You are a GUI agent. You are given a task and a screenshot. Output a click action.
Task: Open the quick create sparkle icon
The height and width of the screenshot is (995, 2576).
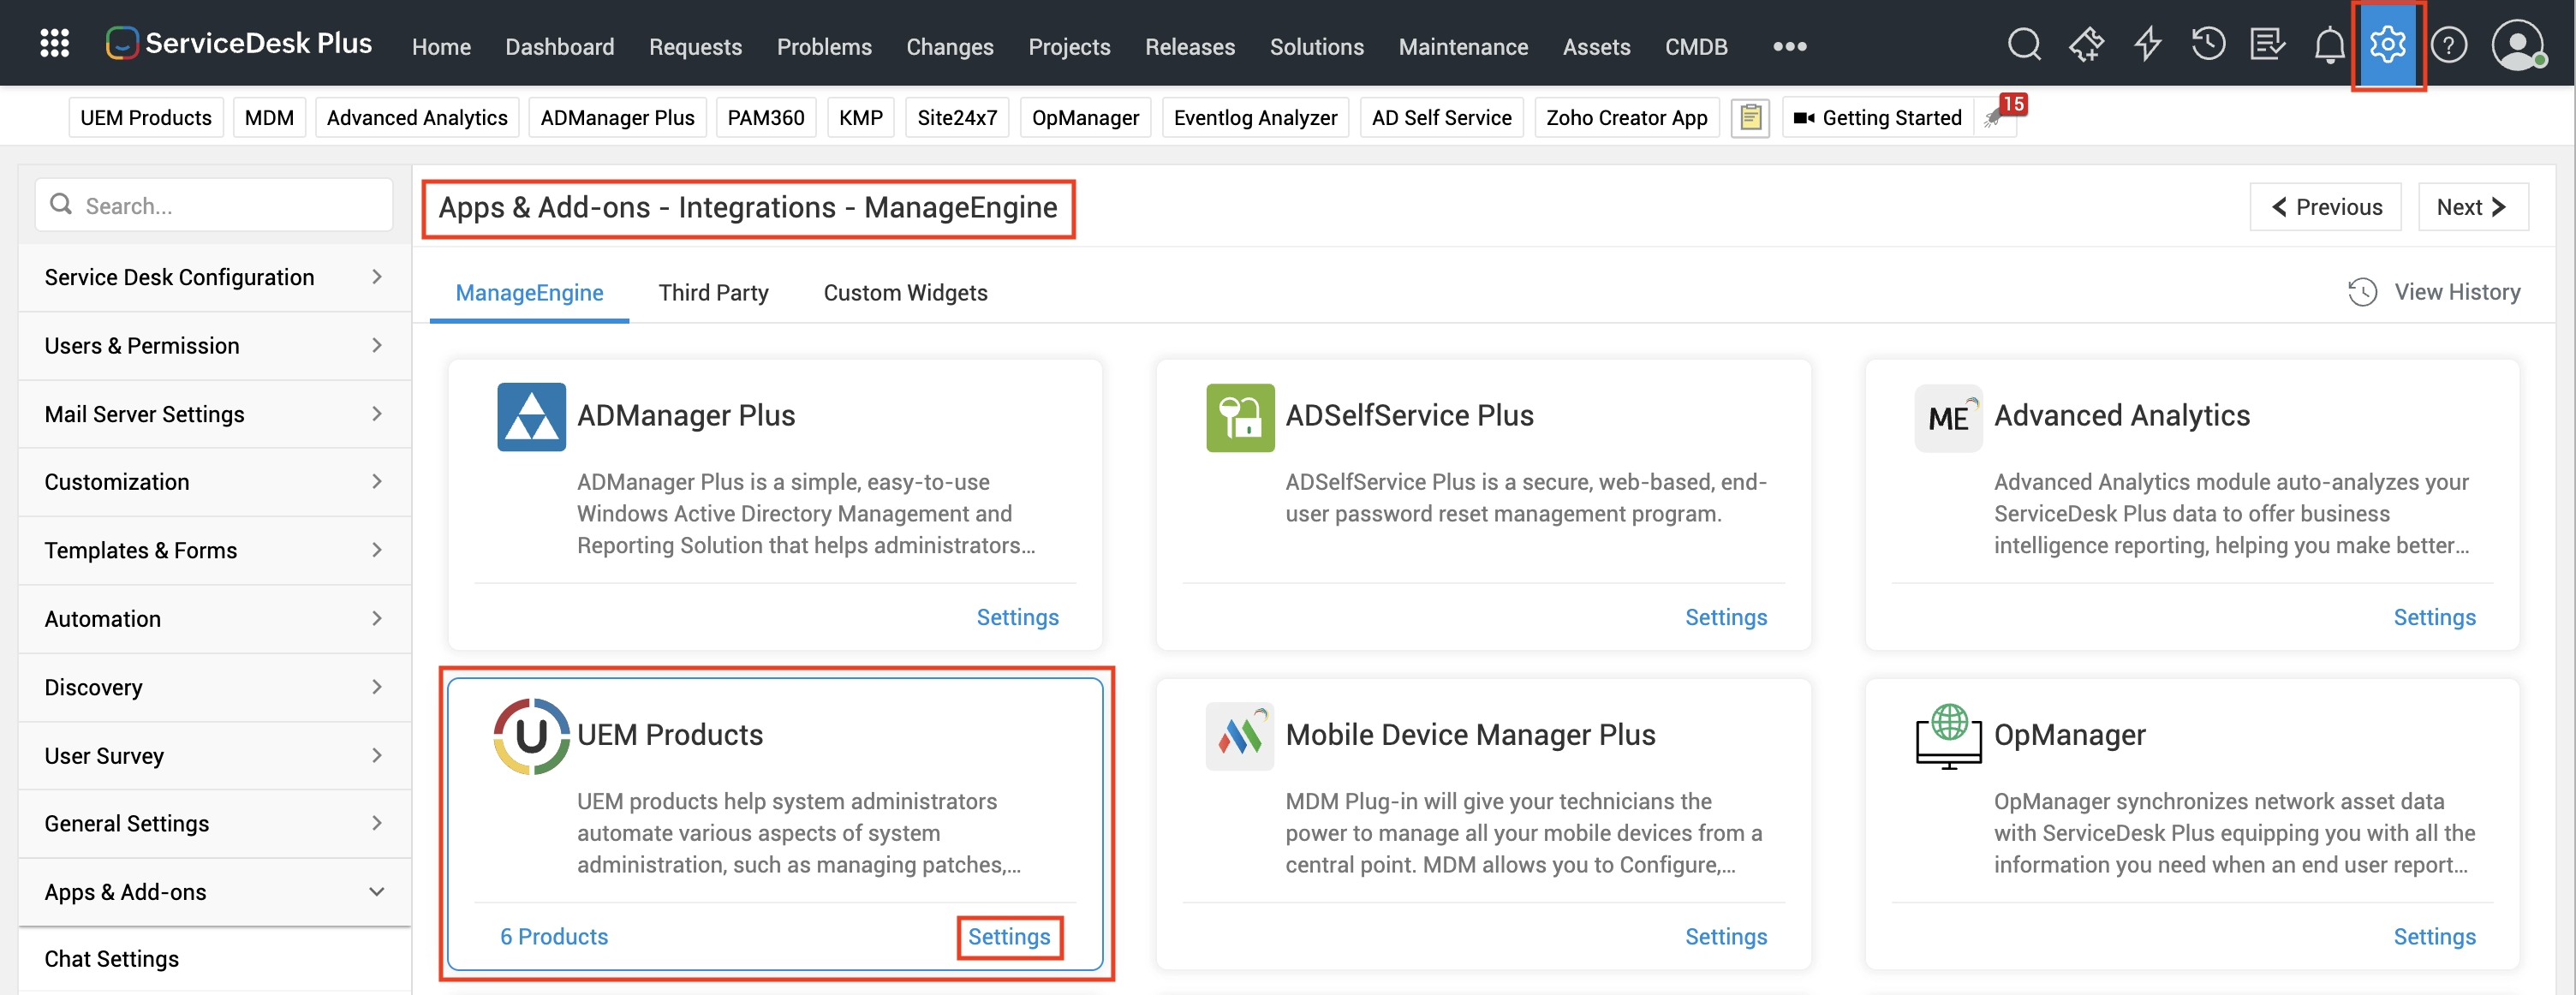tap(2086, 44)
